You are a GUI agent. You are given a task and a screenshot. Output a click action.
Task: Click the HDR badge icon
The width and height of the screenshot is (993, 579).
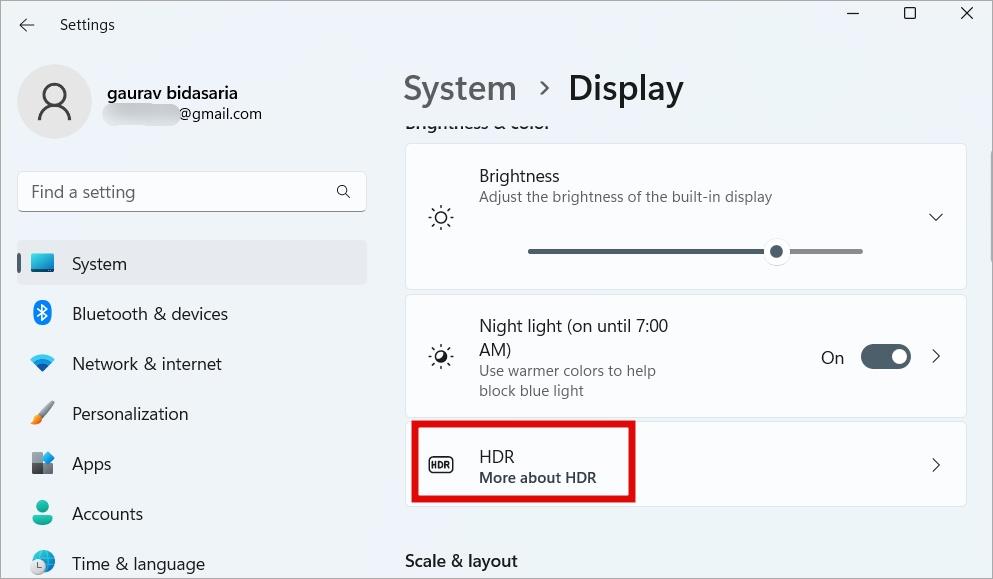441,464
